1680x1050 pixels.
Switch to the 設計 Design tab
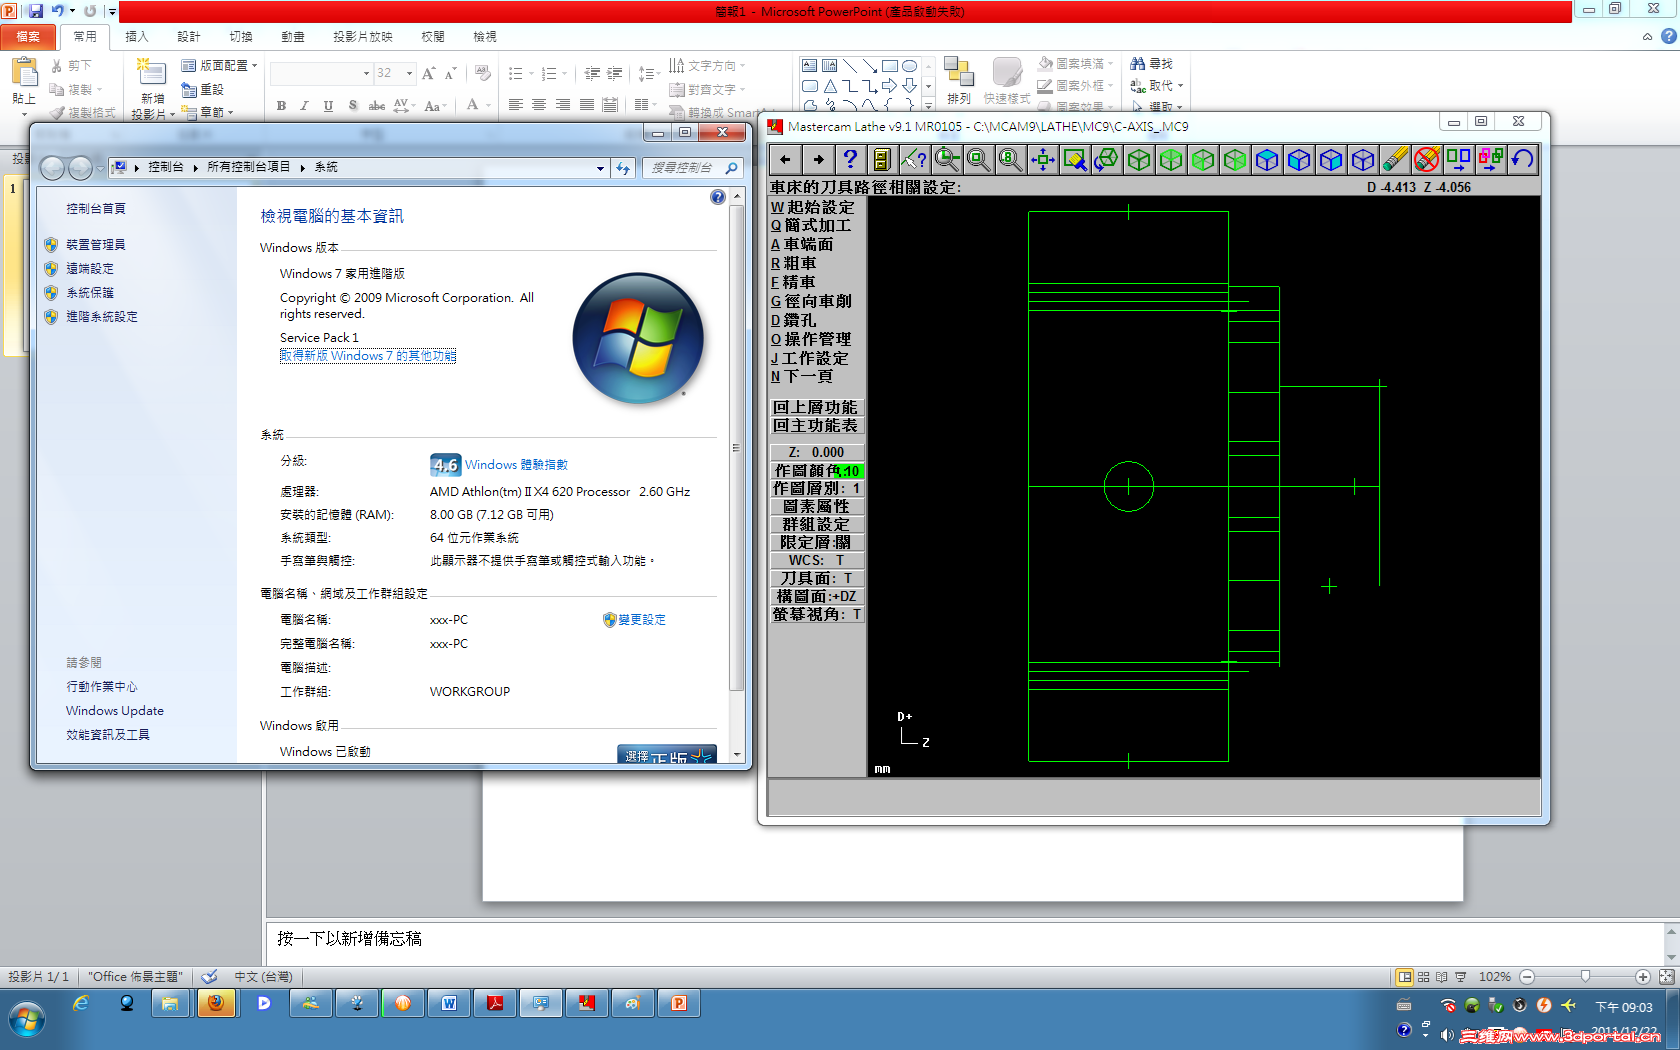tap(189, 37)
